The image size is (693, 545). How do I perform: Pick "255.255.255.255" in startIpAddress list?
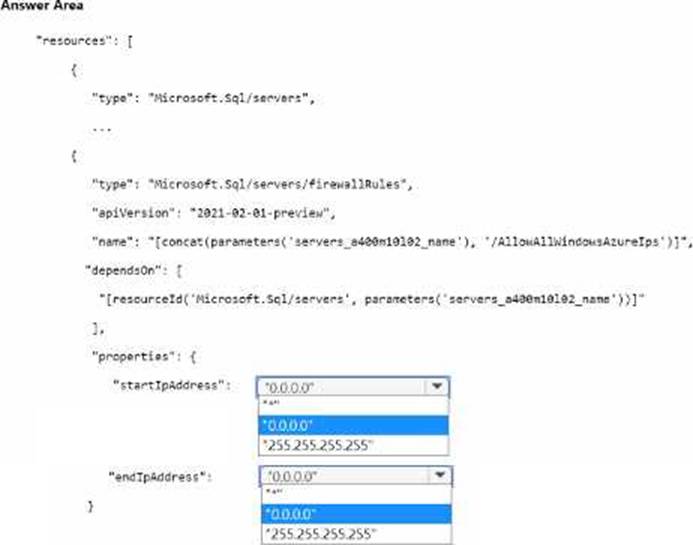353,445
